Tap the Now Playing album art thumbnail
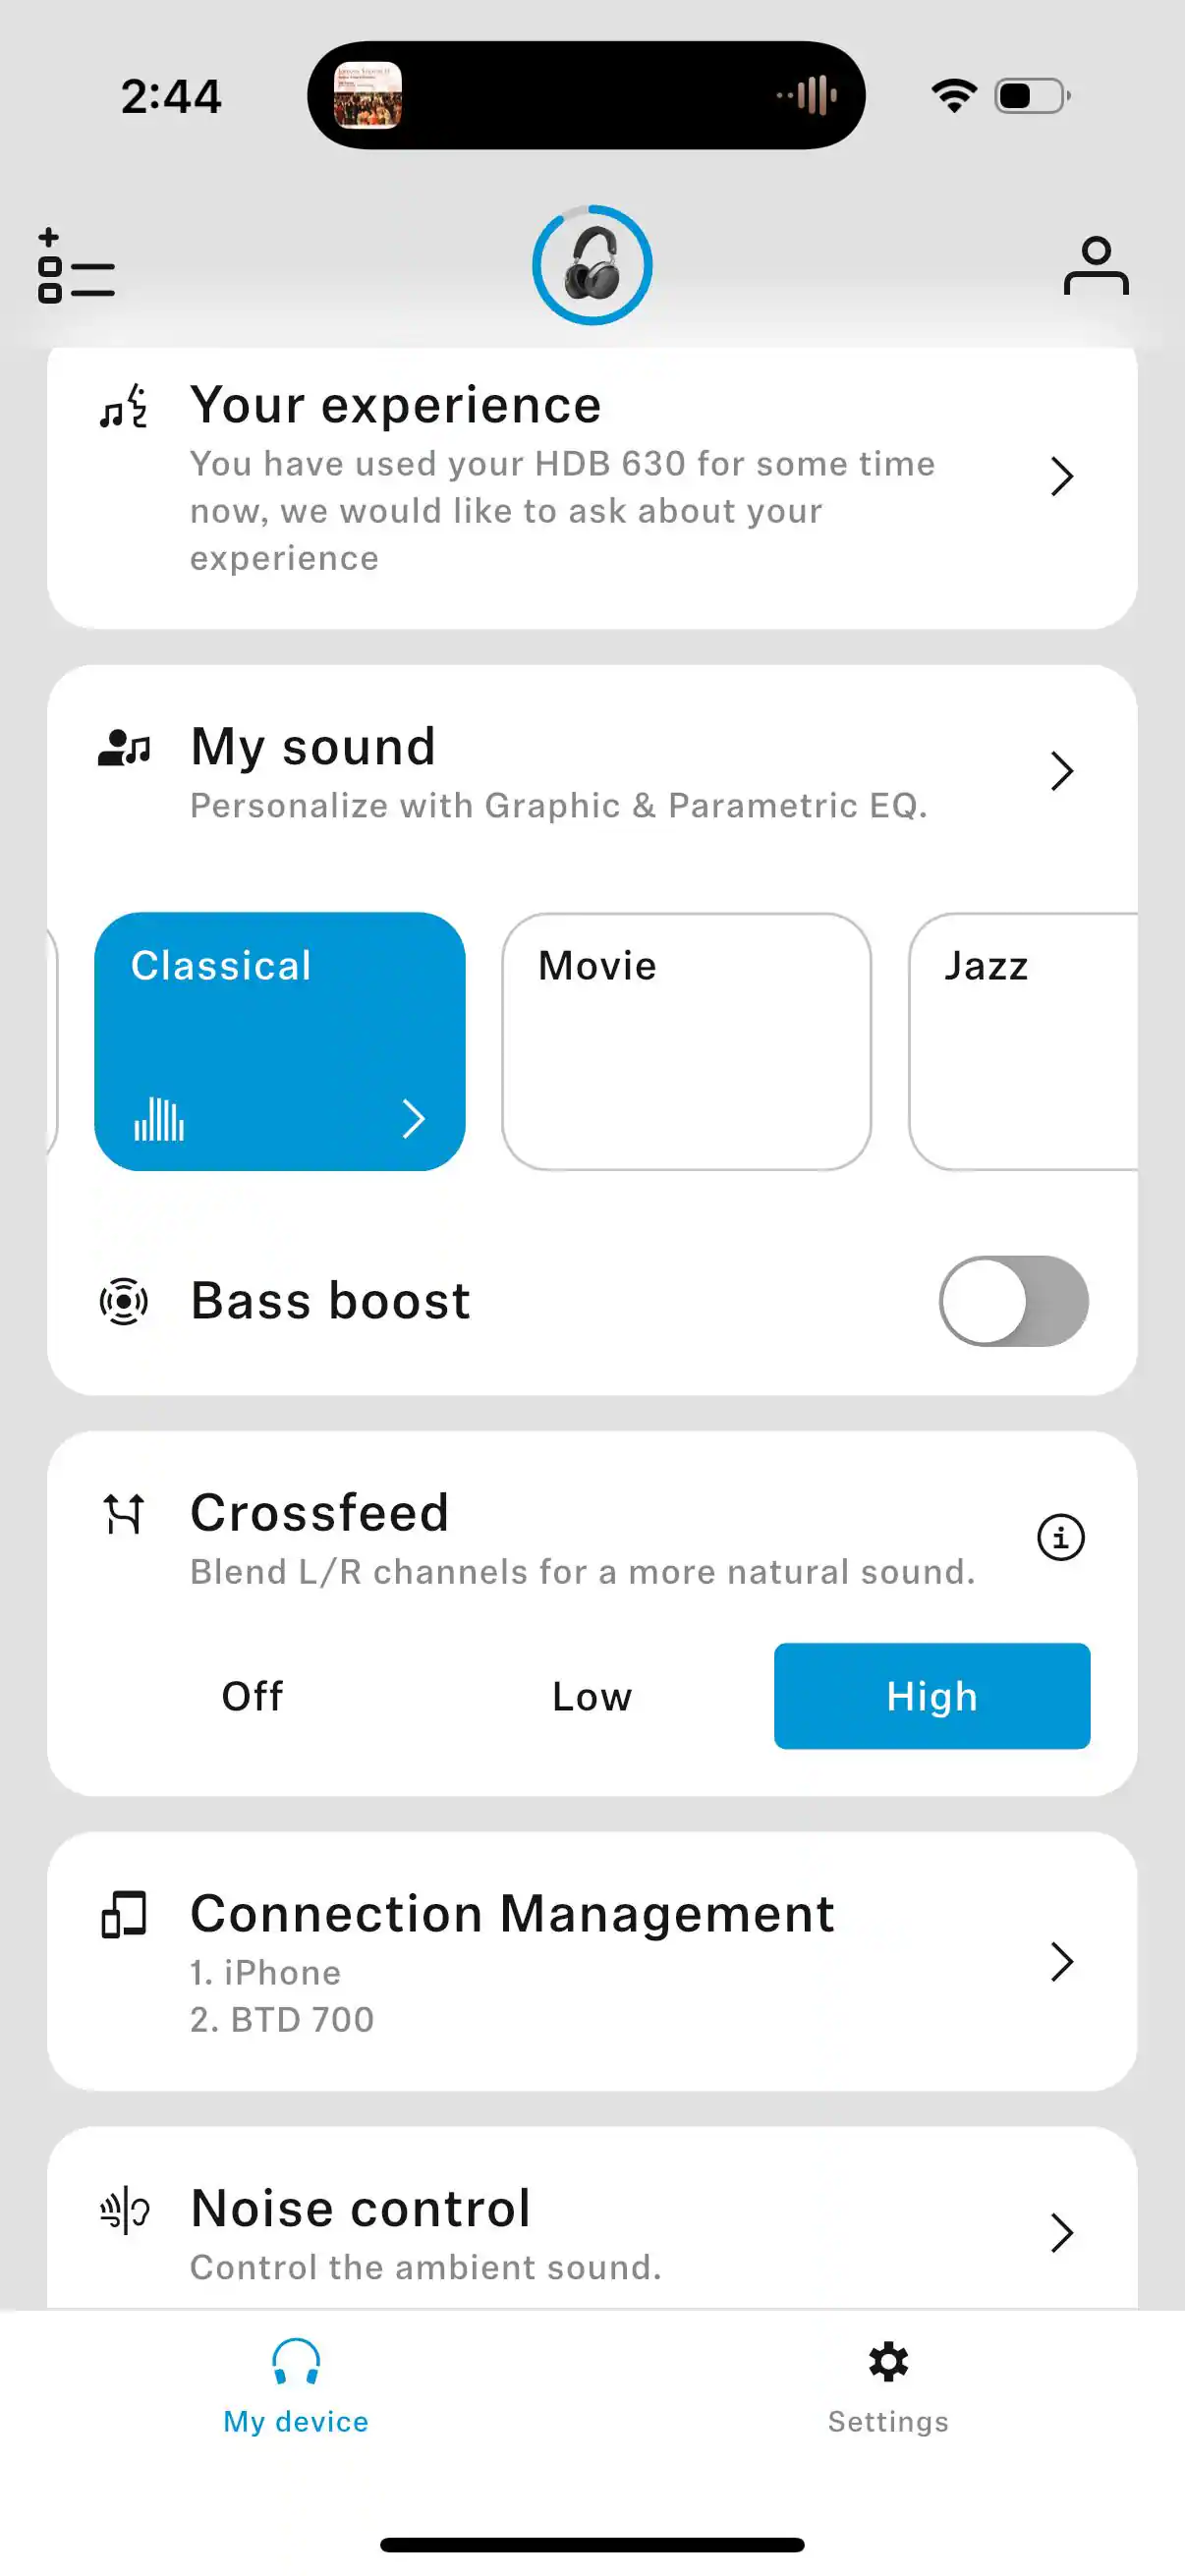The width and height of the screenshot is (1185, 2576). (x=368, y=96)
